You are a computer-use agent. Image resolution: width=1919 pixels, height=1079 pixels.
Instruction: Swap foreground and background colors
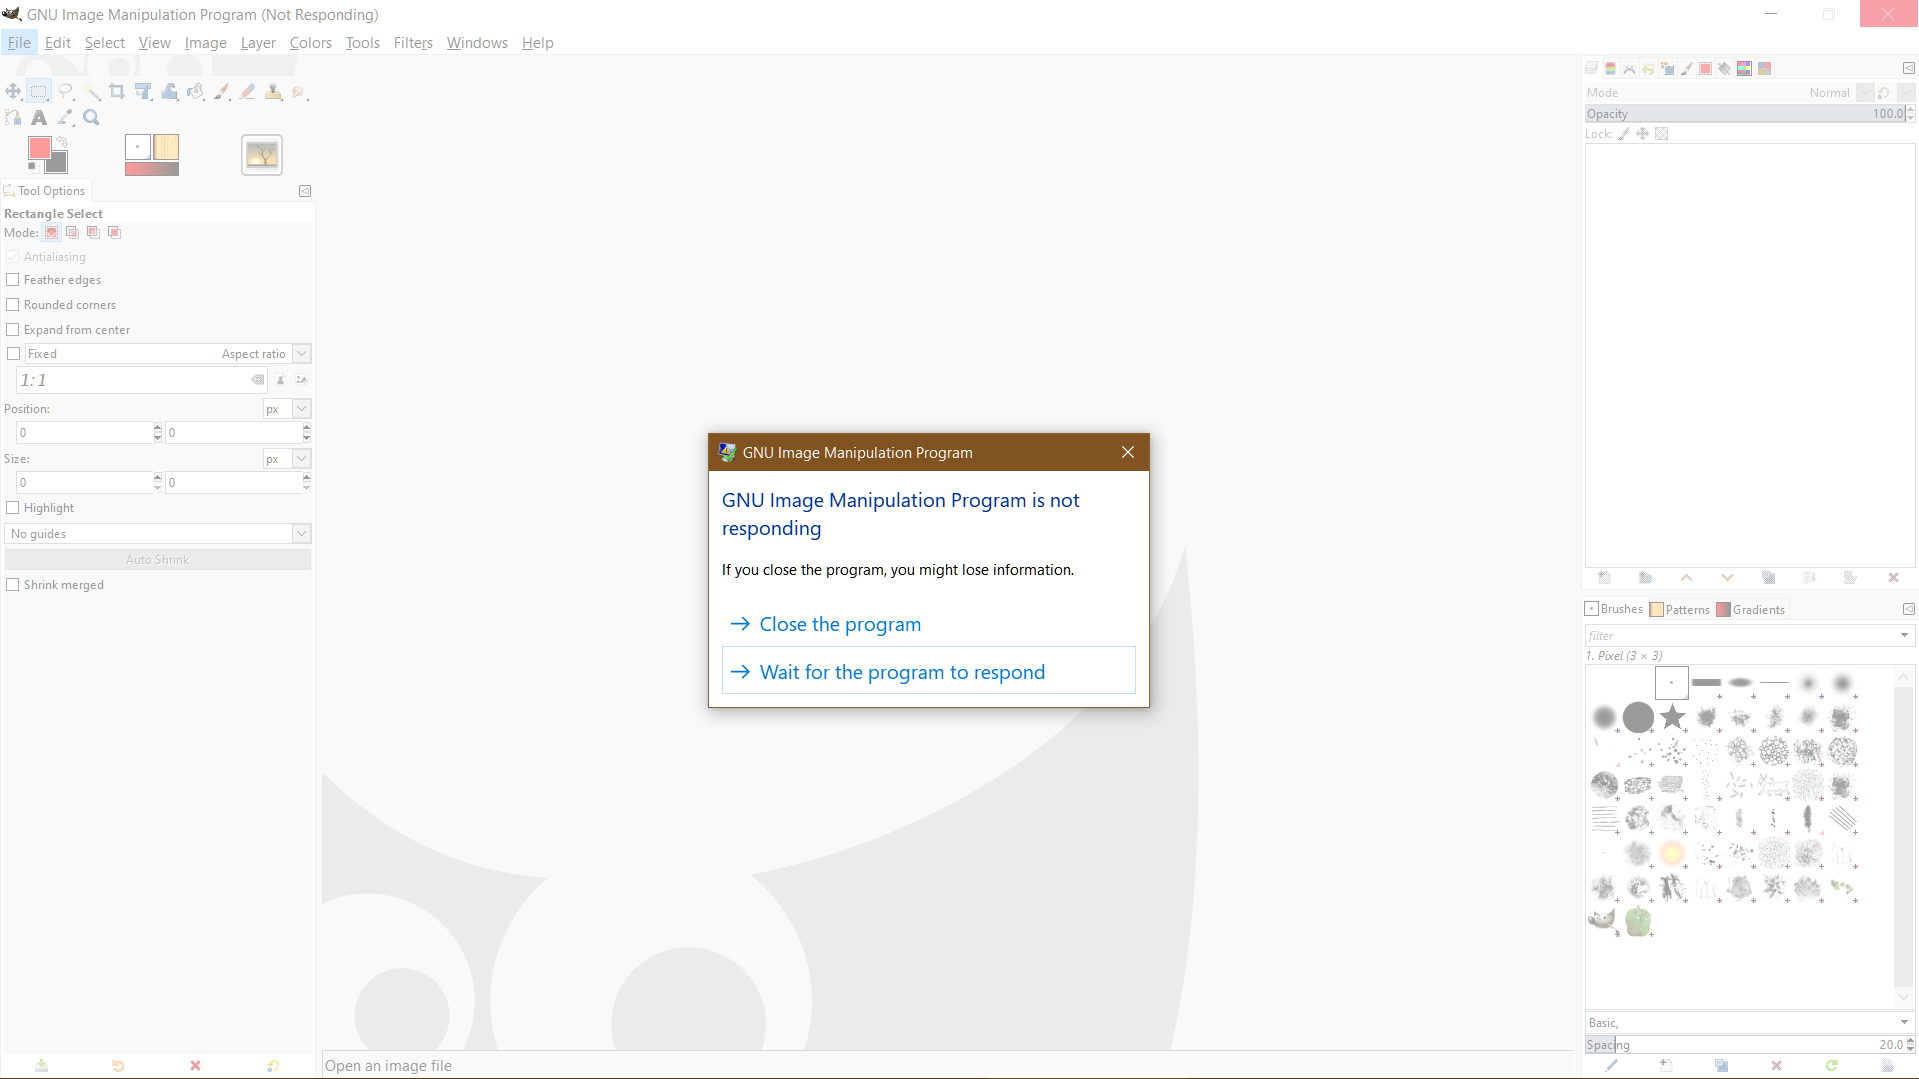pos(62,142)
